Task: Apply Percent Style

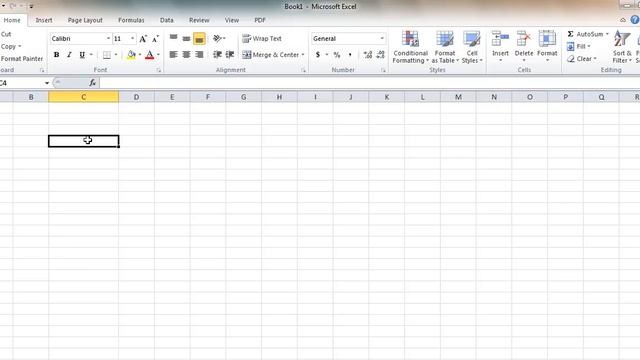Action: pos(337,55)
